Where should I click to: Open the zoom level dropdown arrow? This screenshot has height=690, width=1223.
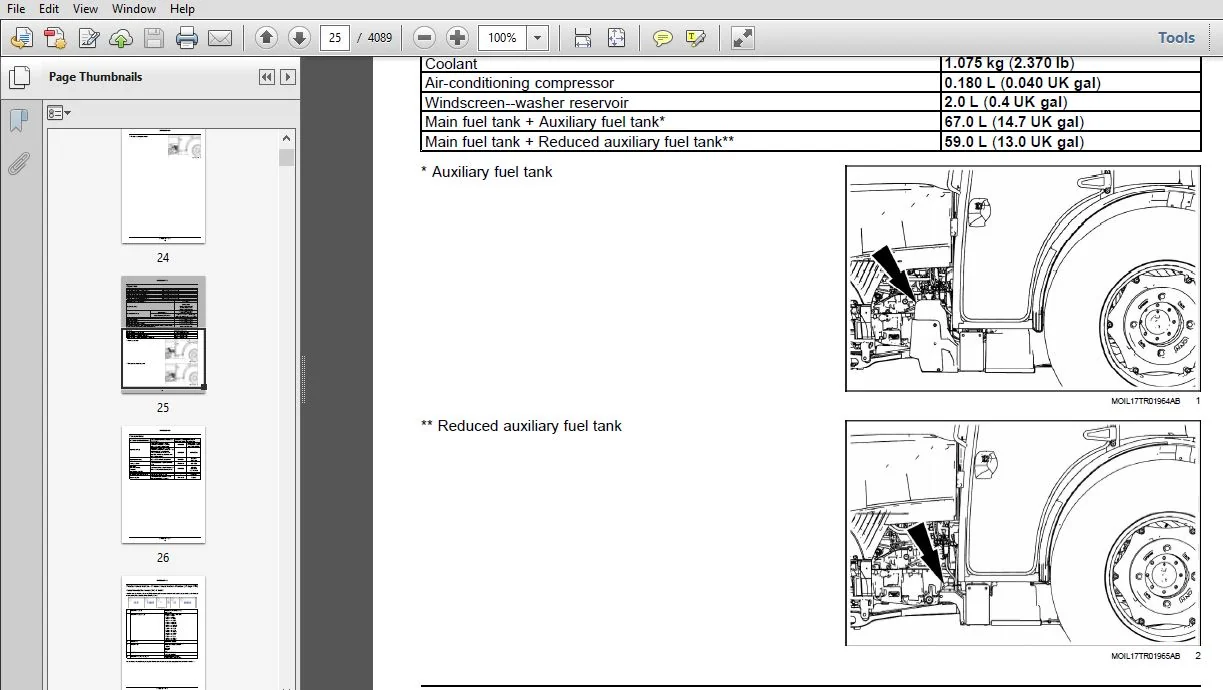click(538, 38)
